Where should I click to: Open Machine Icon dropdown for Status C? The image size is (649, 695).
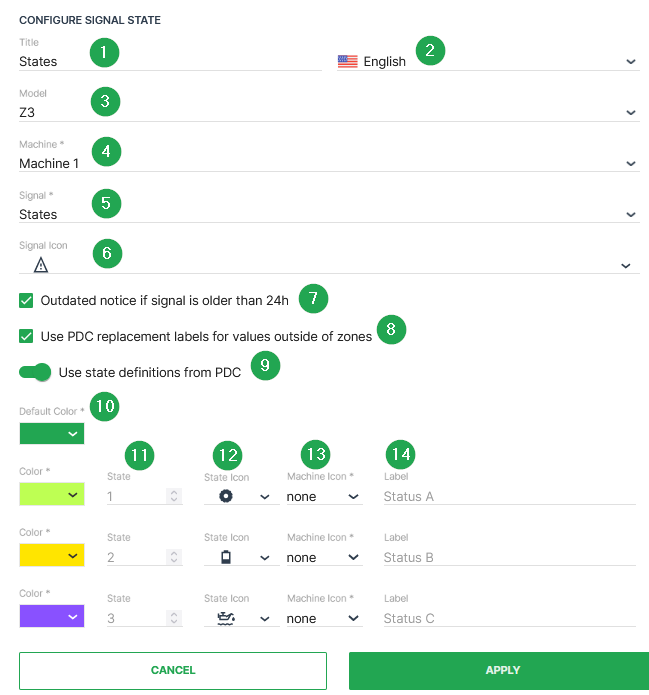[324, 618]
